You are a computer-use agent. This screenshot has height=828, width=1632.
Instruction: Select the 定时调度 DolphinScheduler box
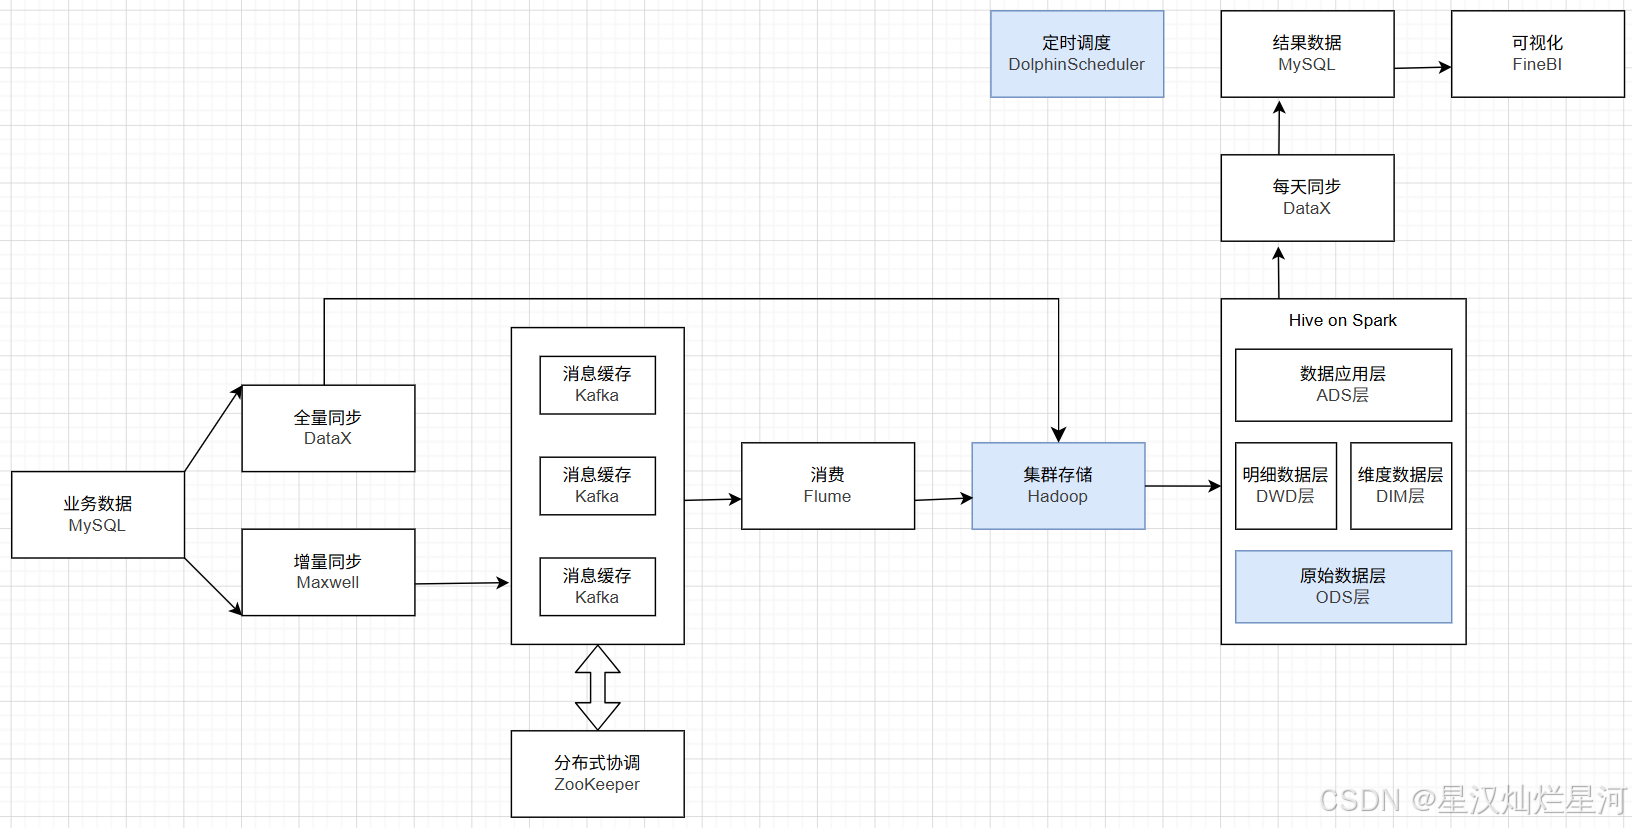pyautogui.click(x=1077, y=54)
